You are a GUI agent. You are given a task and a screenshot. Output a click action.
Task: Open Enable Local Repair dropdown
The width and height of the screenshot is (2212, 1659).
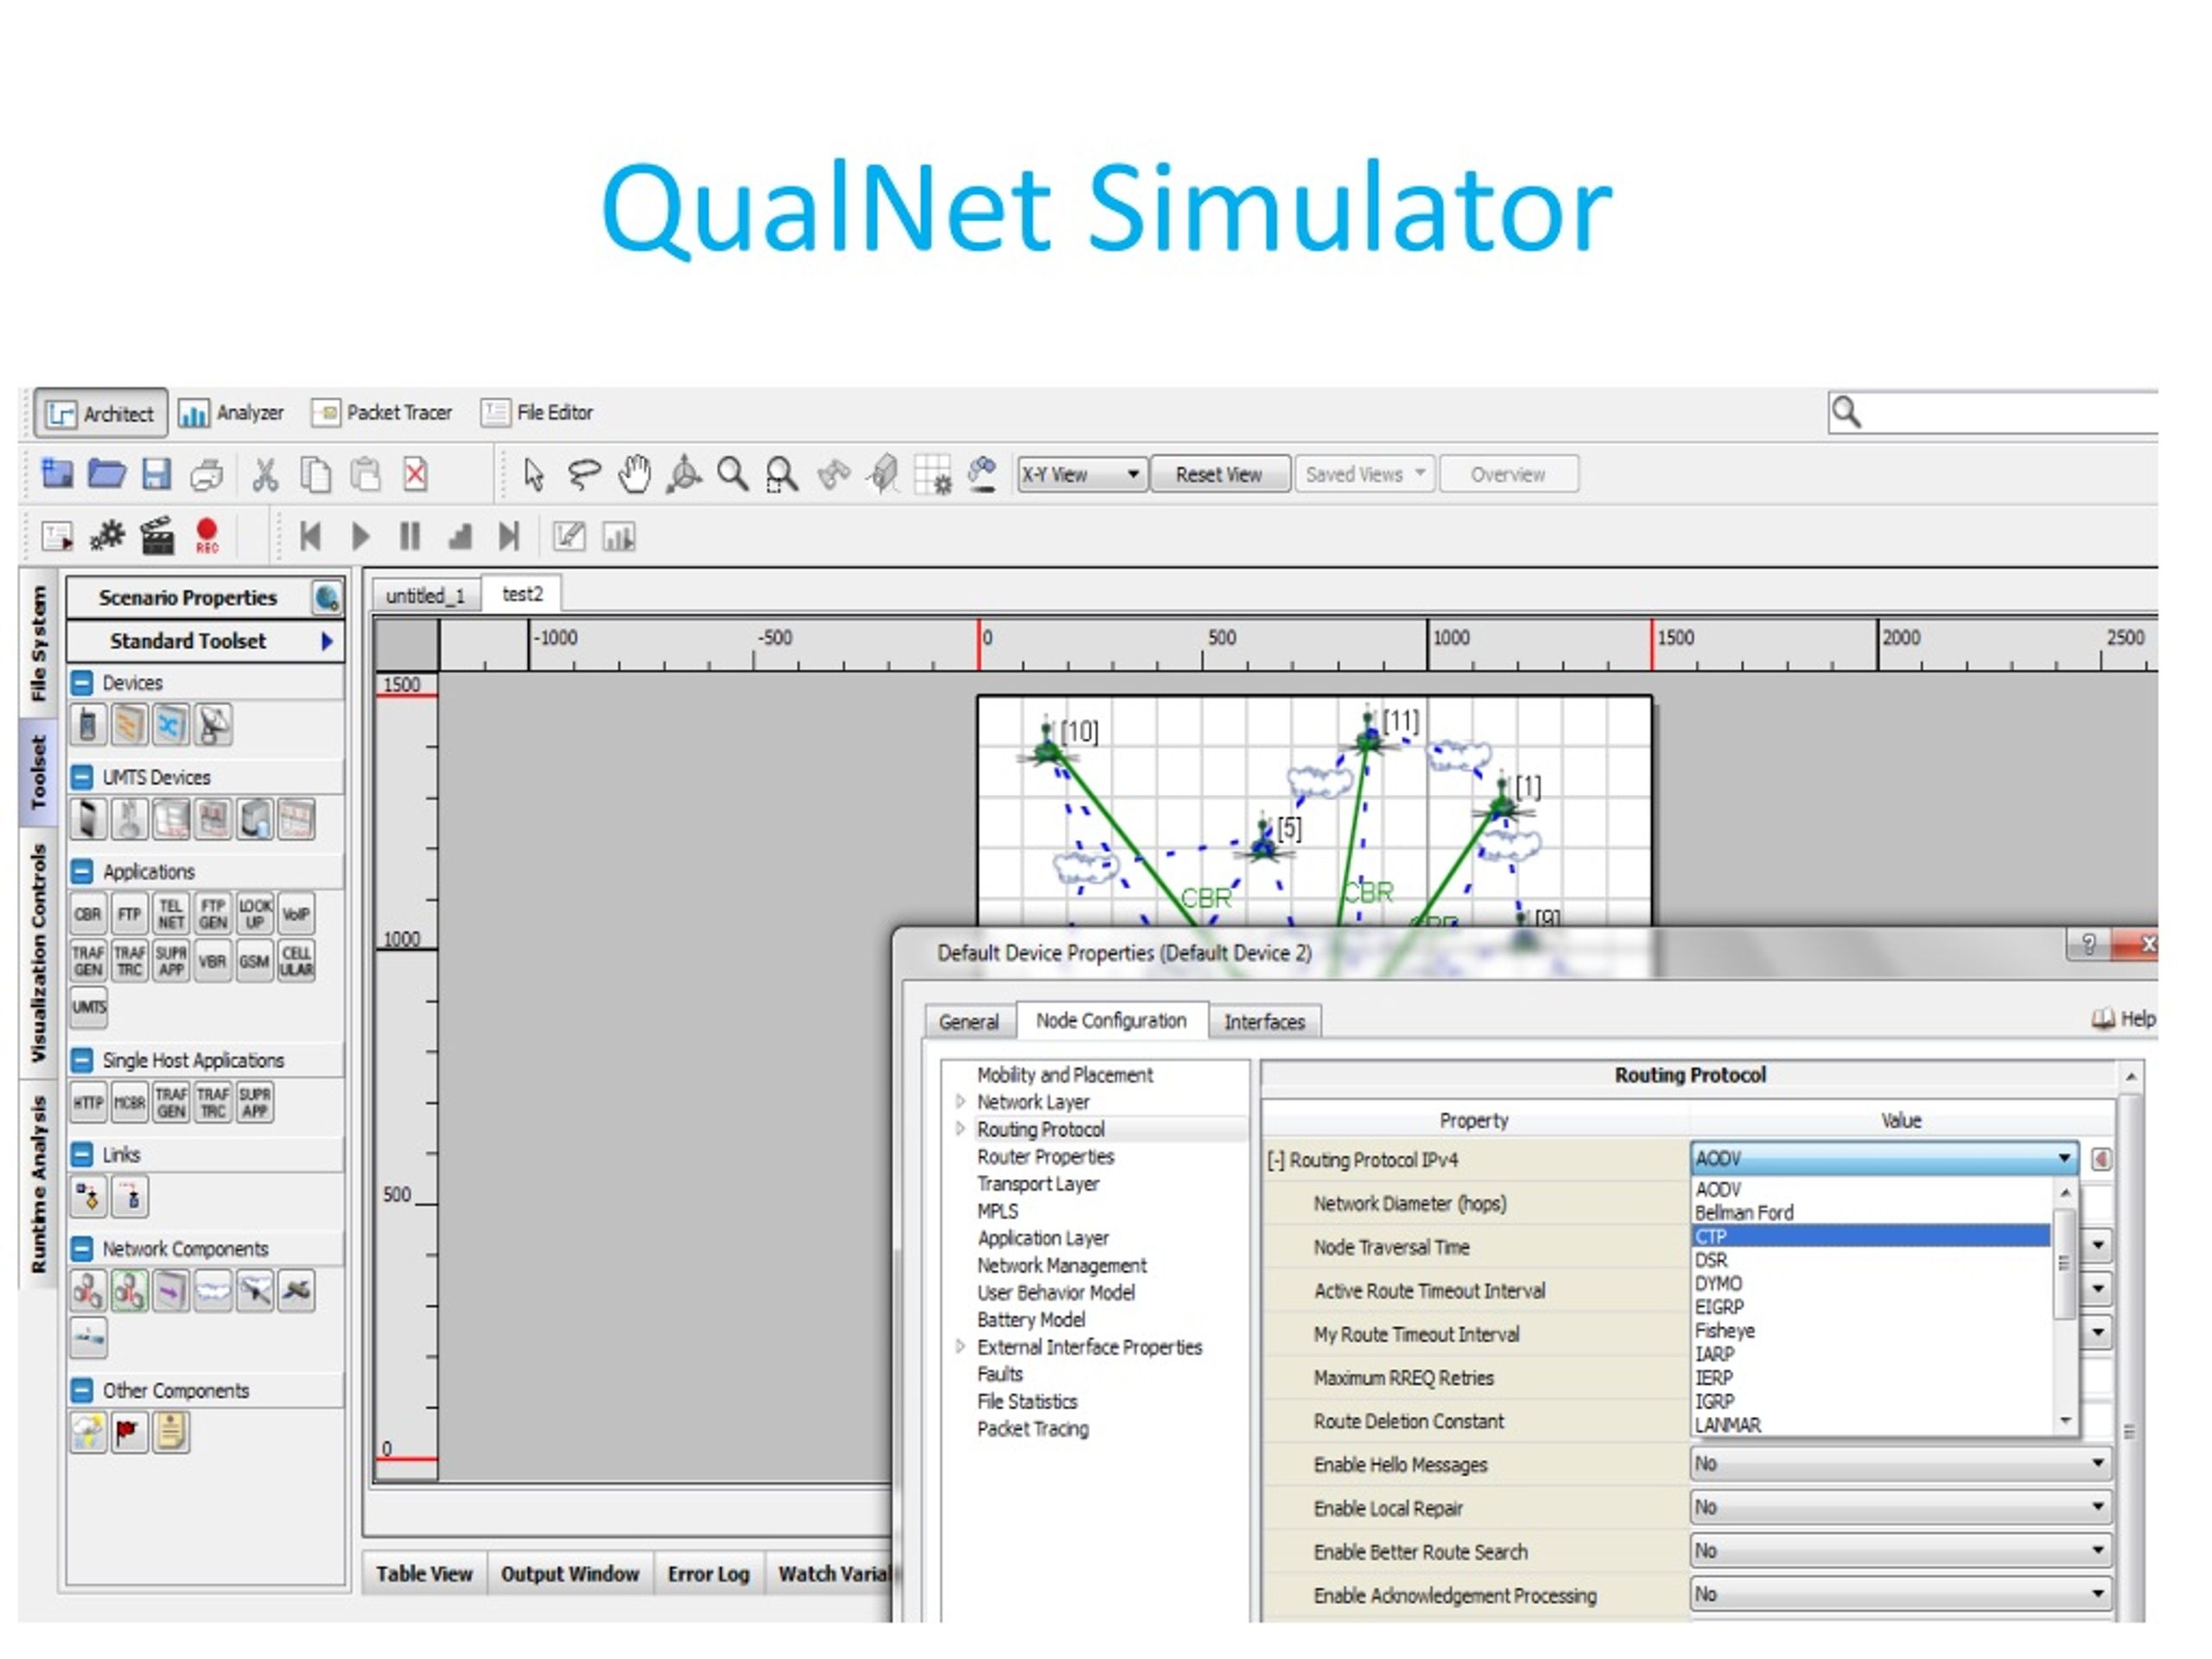[1901, 1508]
